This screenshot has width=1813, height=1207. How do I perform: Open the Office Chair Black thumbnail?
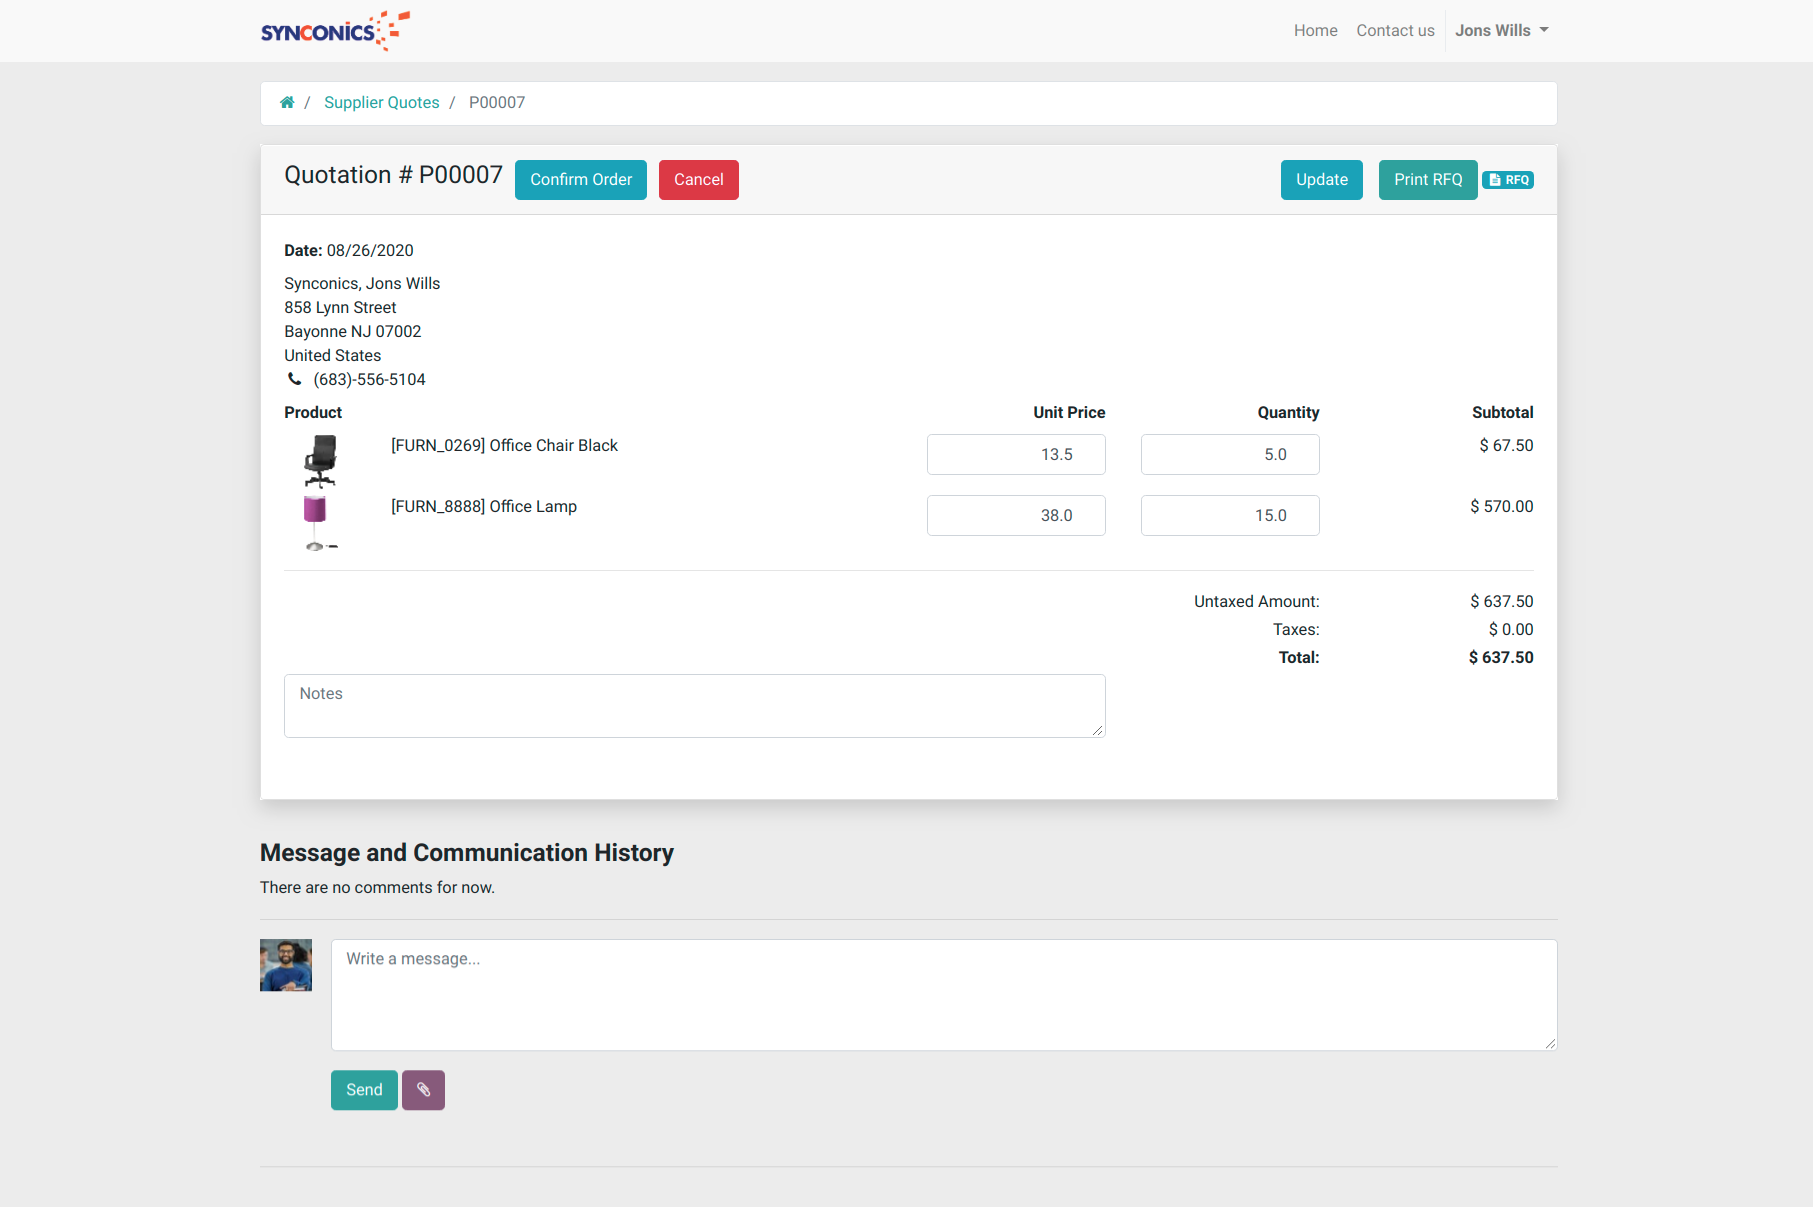point(320,460)
